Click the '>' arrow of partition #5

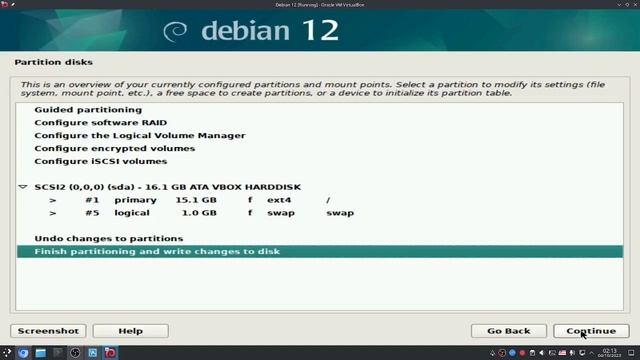pos(53,213)
